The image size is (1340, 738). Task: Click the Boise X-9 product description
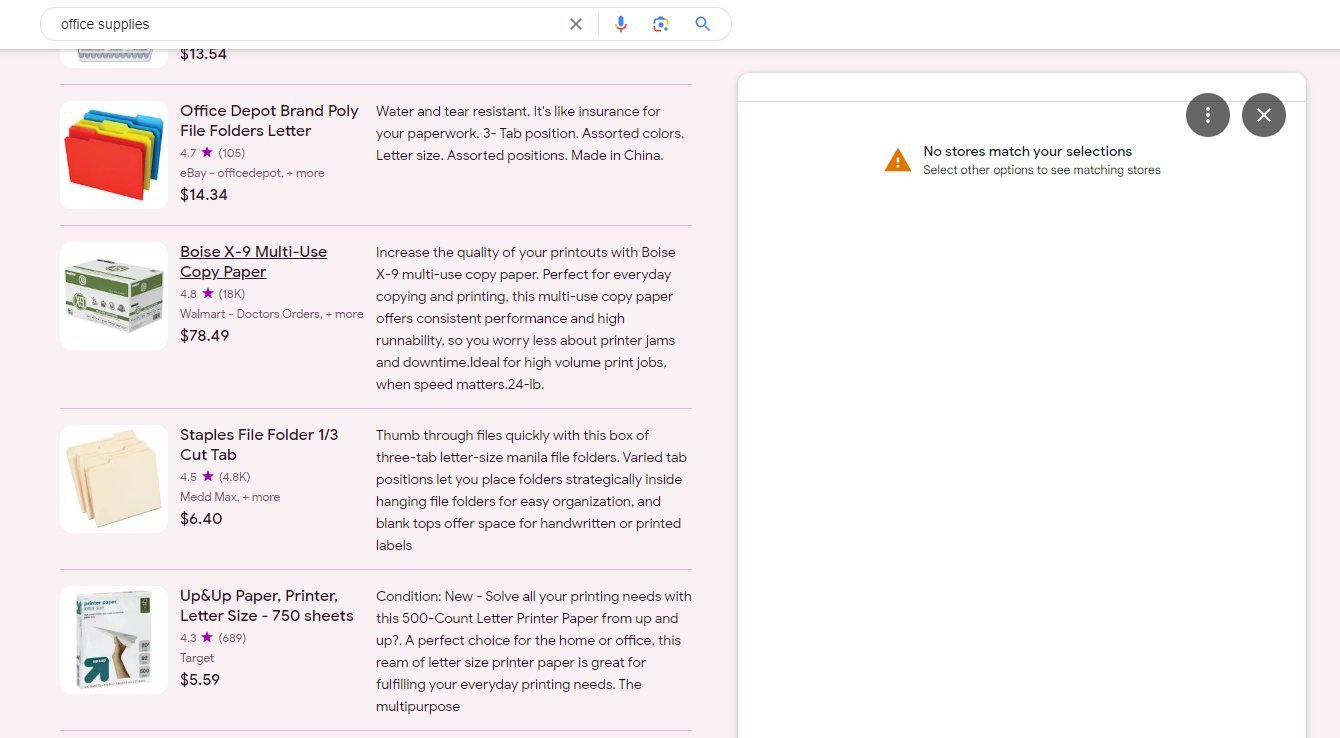(526, 318)
